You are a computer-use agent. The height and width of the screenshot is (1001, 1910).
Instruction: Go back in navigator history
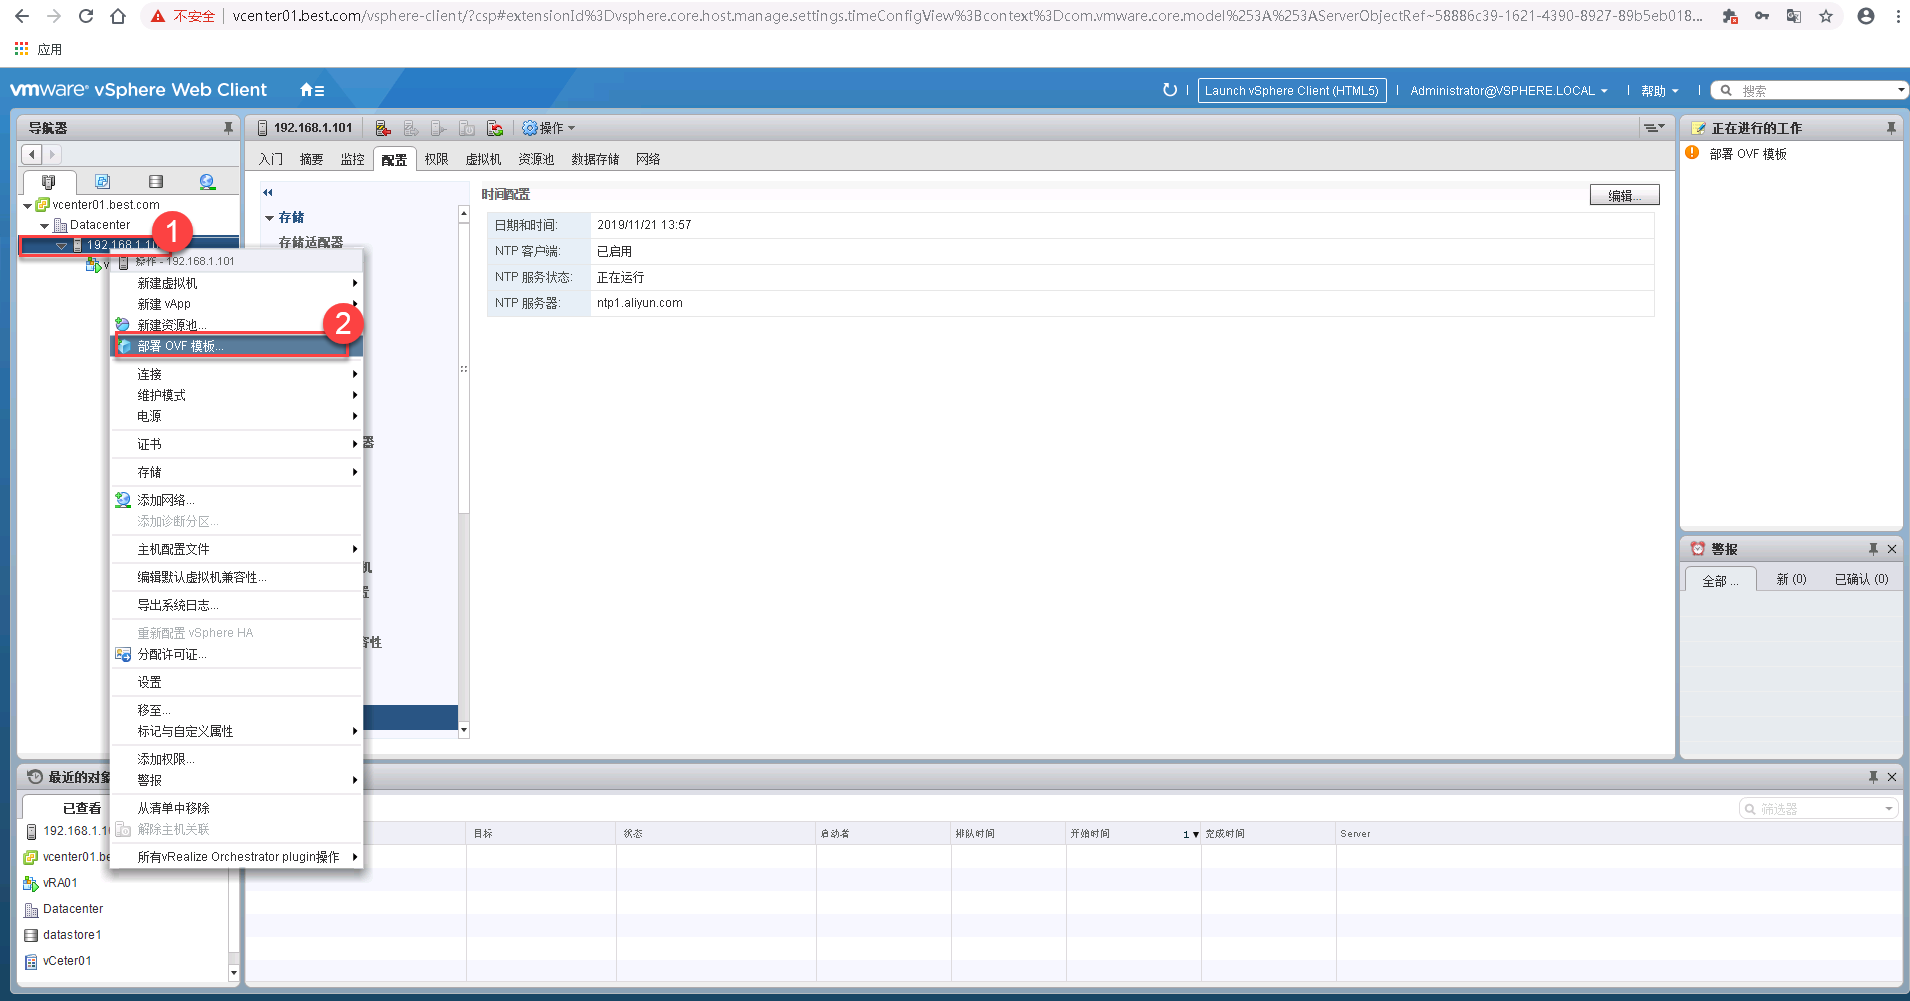pos(32,154)
